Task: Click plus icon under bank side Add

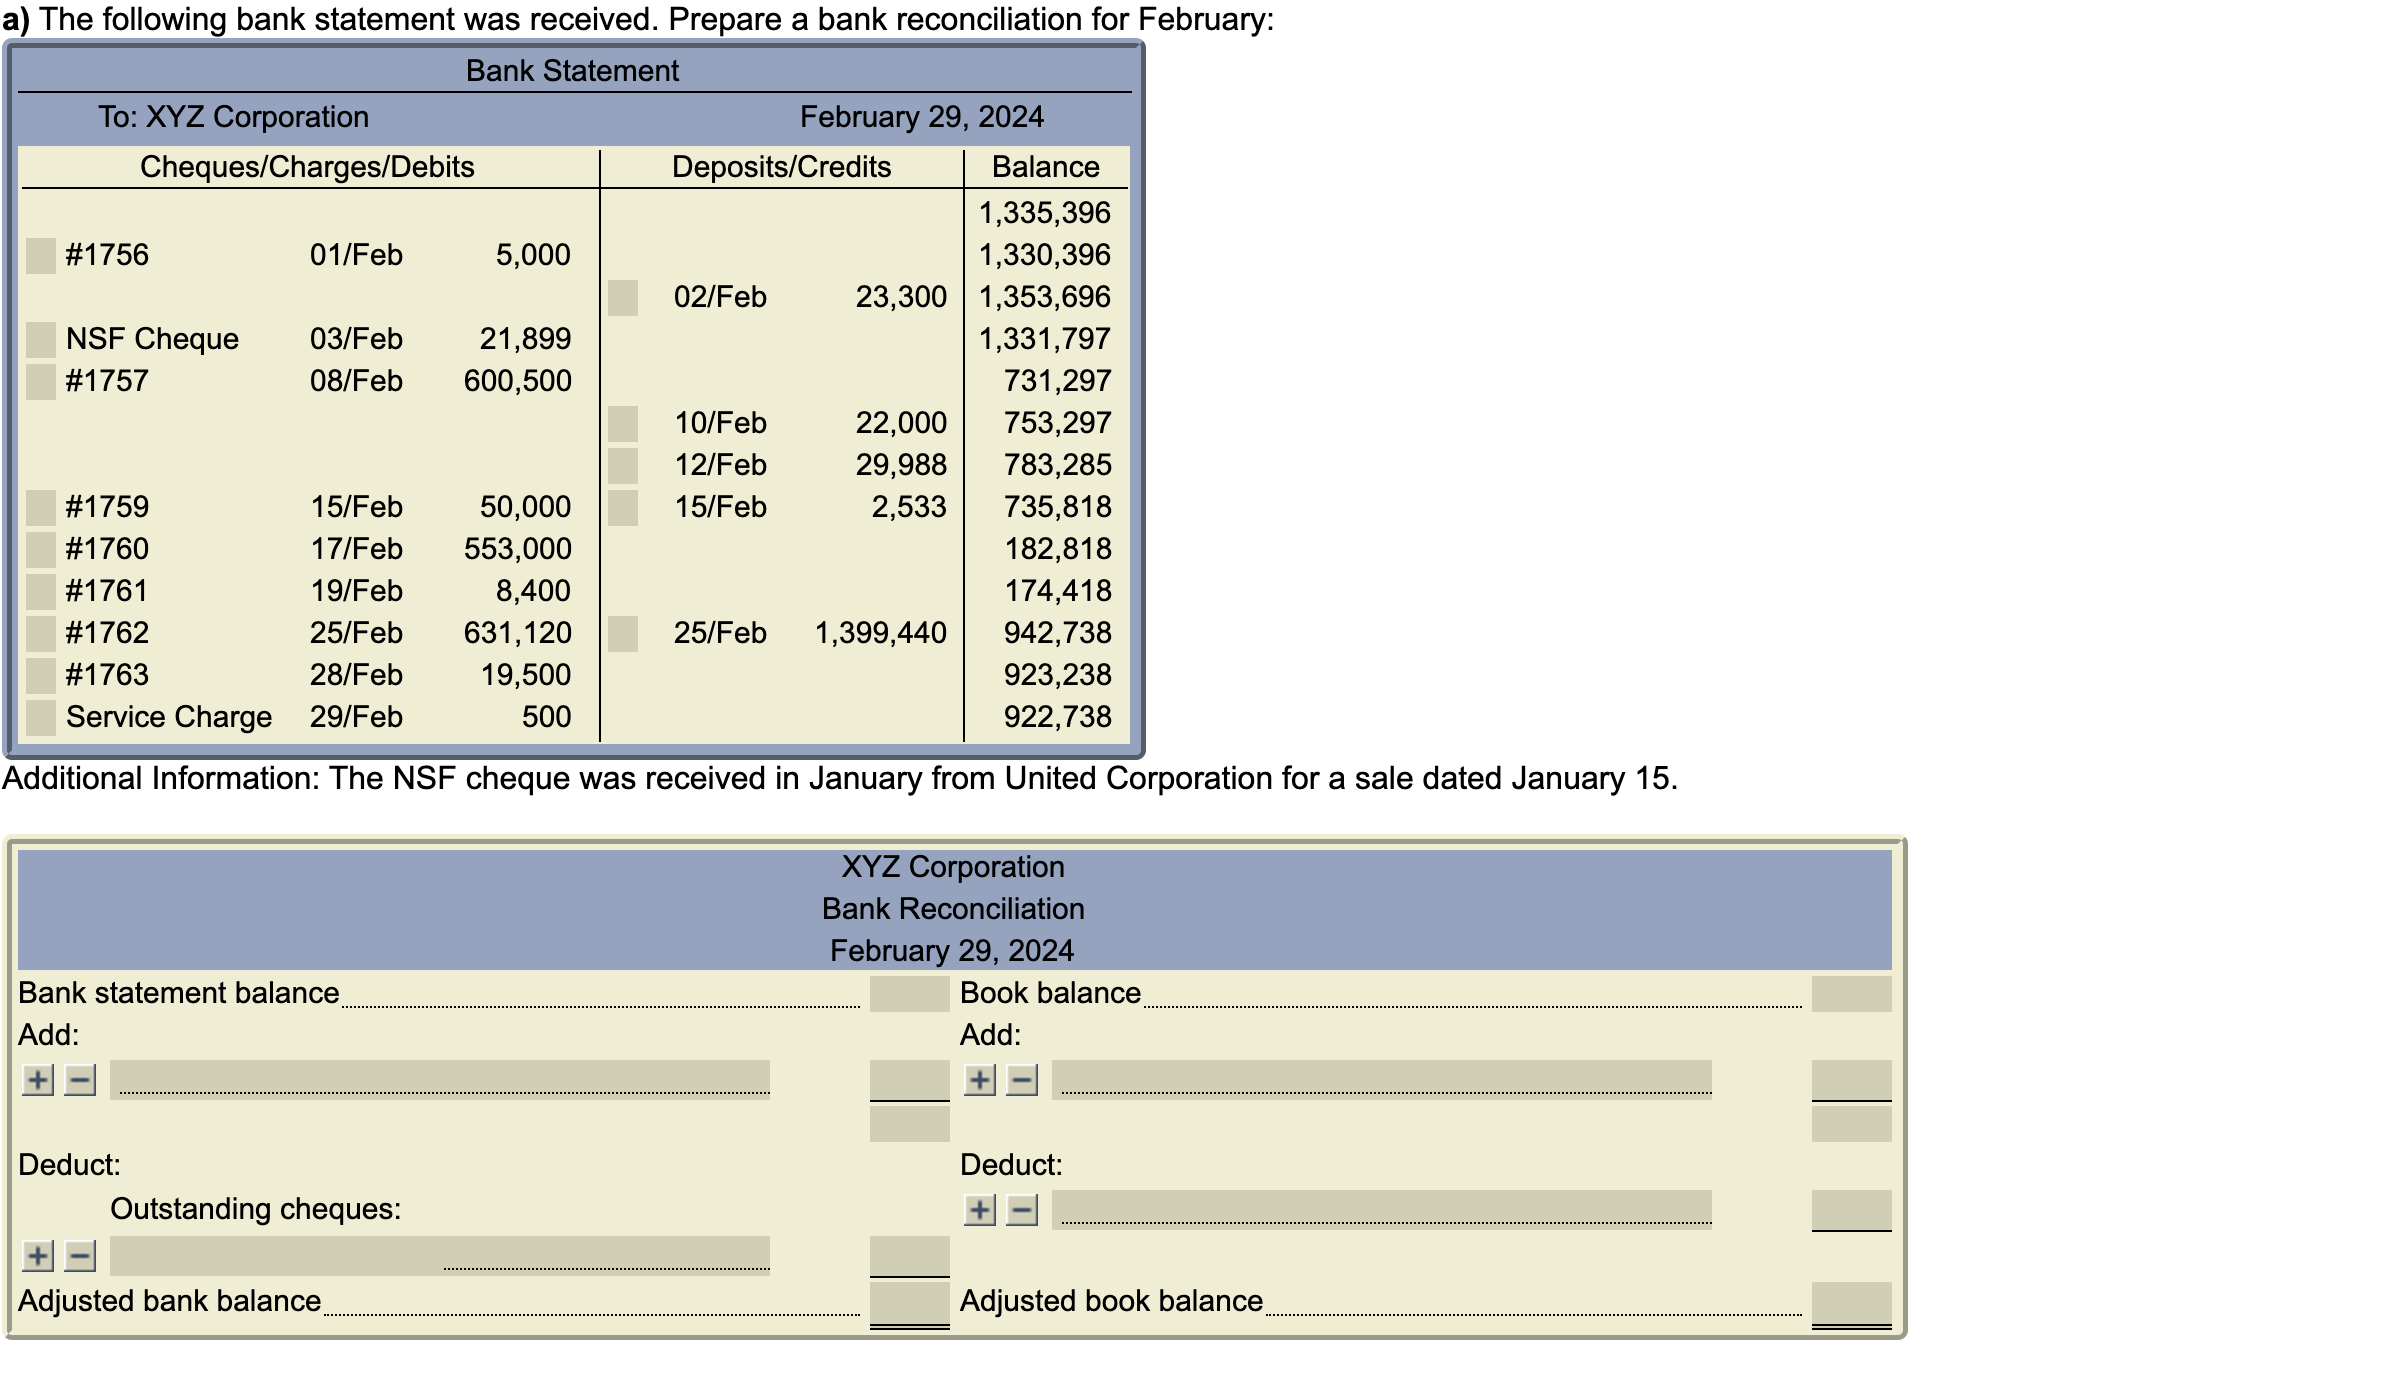Action: [x=38, y=1080]
